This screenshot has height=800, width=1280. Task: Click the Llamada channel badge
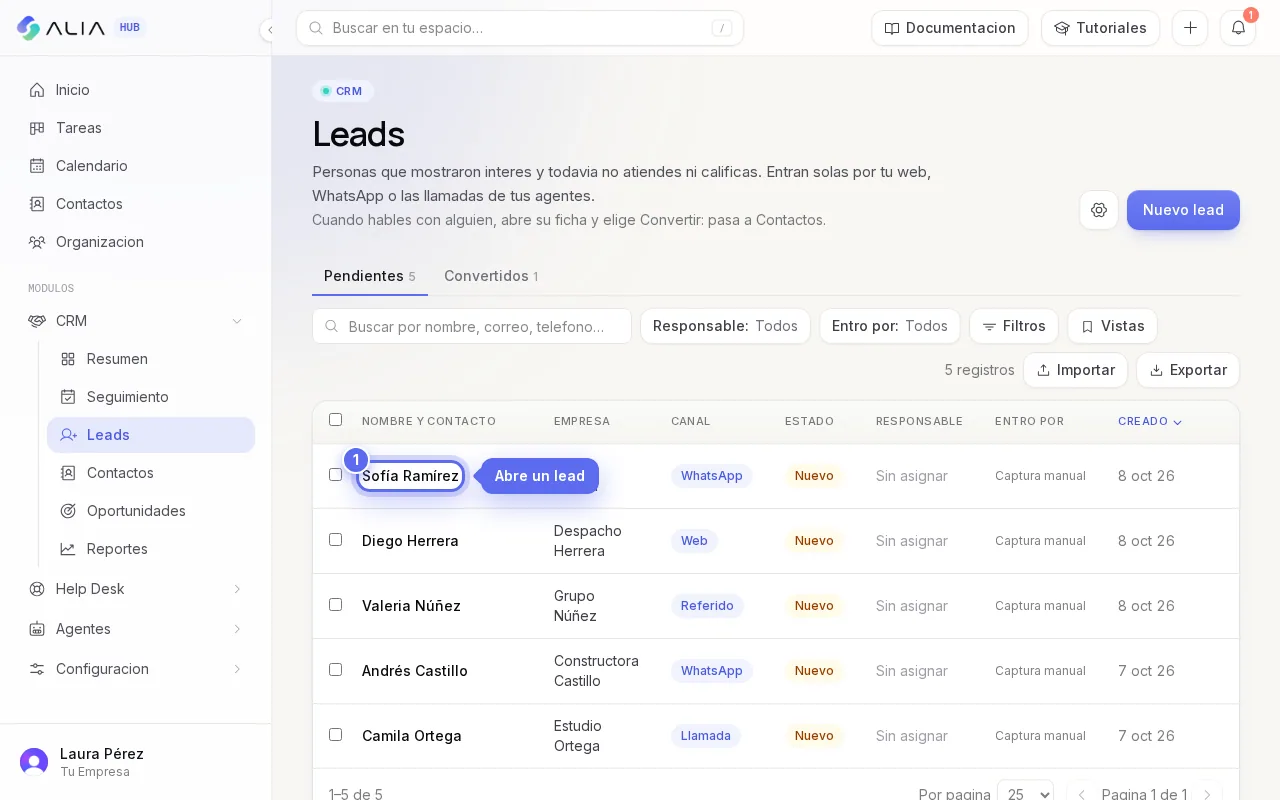tap(706, 736)
